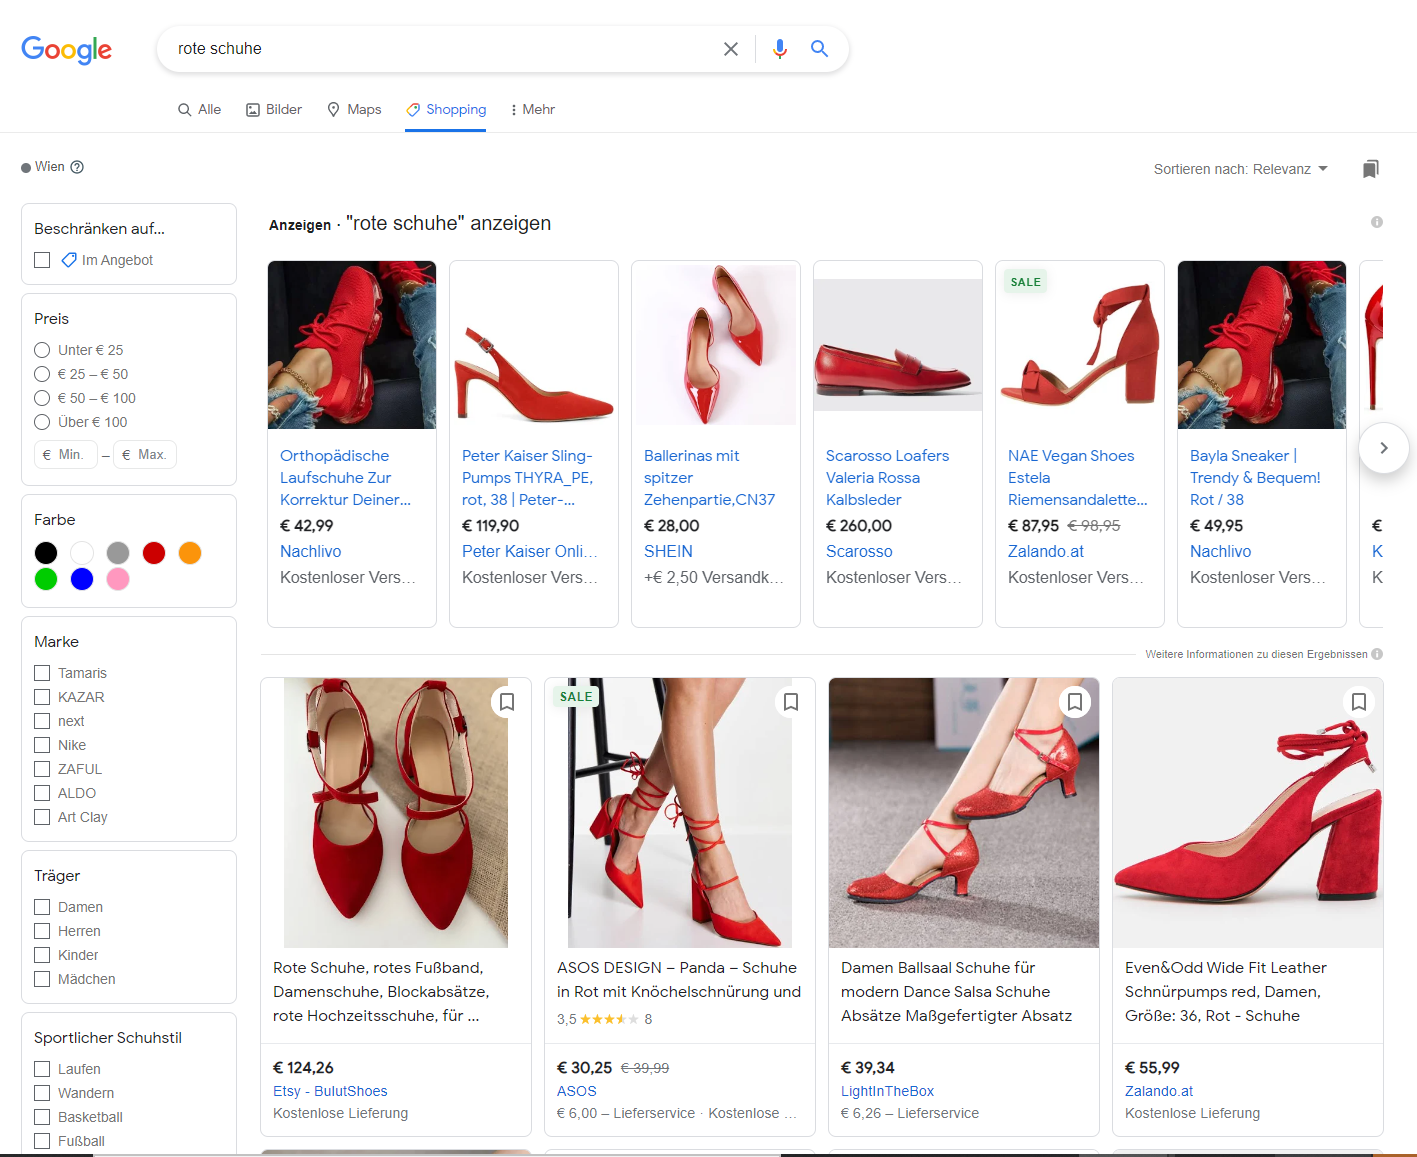Select price range Unter € 25
The image size is (1417, 1157).
(42, 350)
